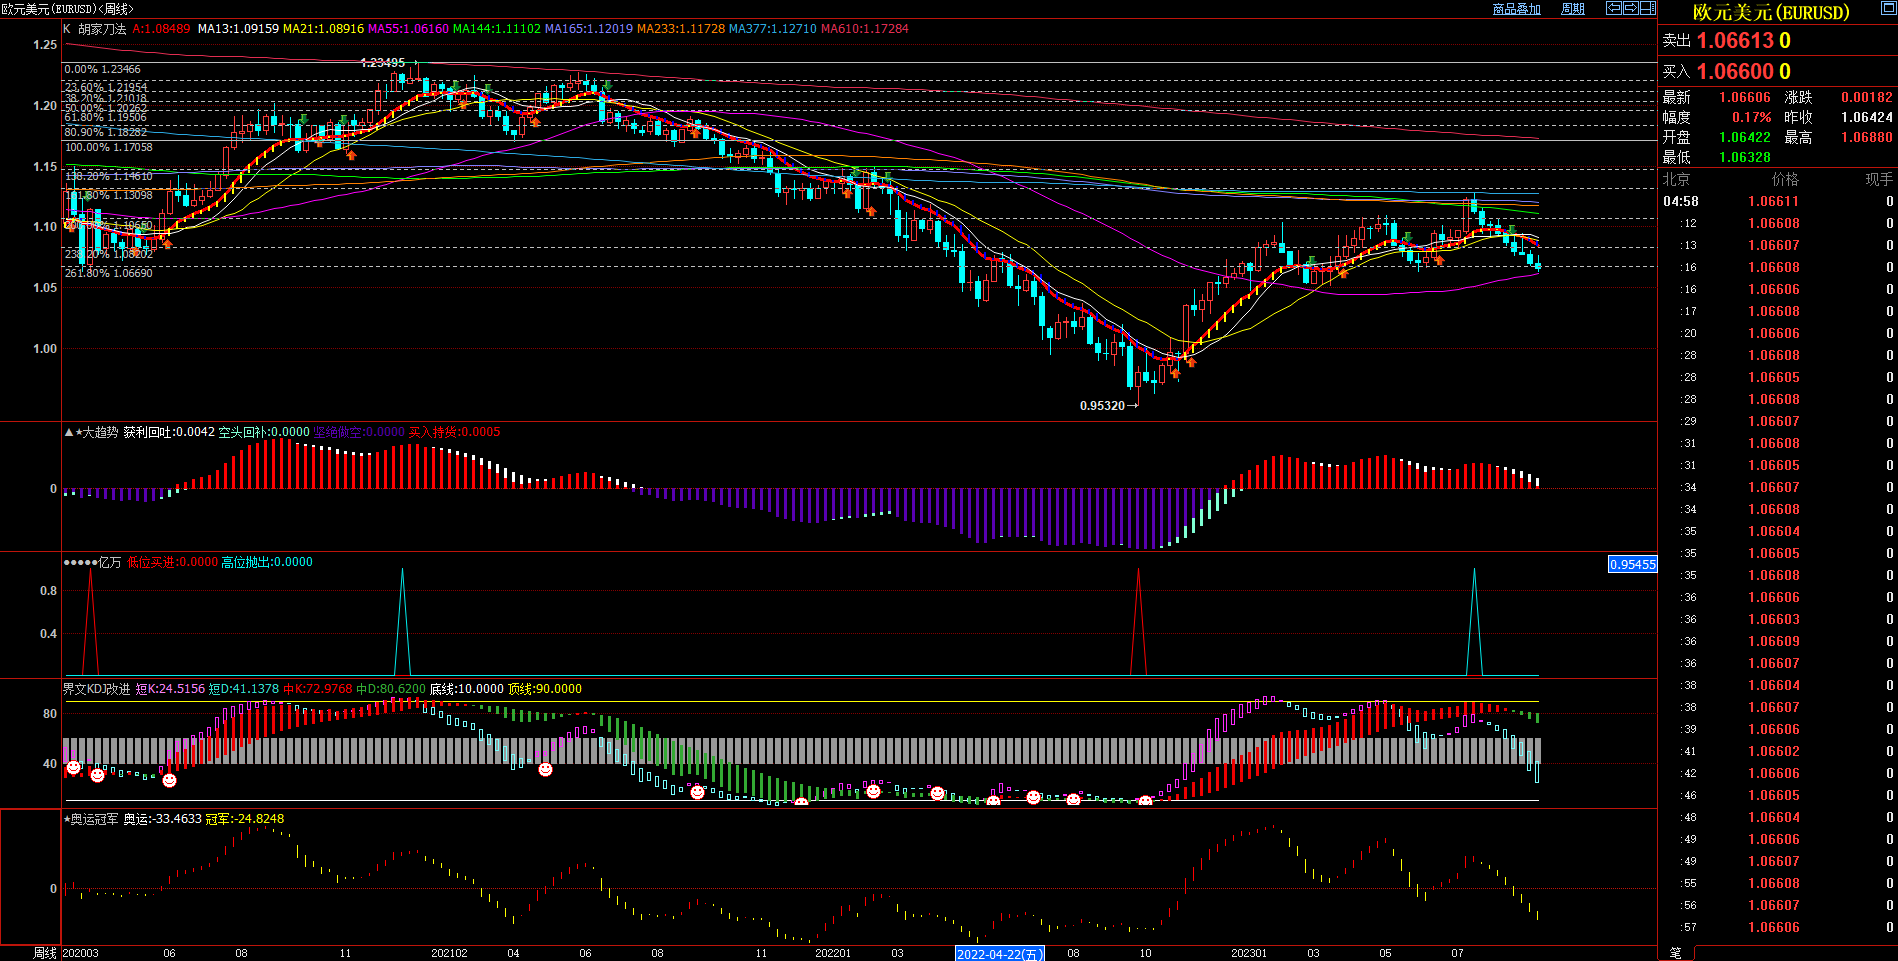Viewport: 1898px width, 961px height.
Task: Click the 2022-04-22(五) date marker
Action: pyautogui.click(x=999, y=954)
